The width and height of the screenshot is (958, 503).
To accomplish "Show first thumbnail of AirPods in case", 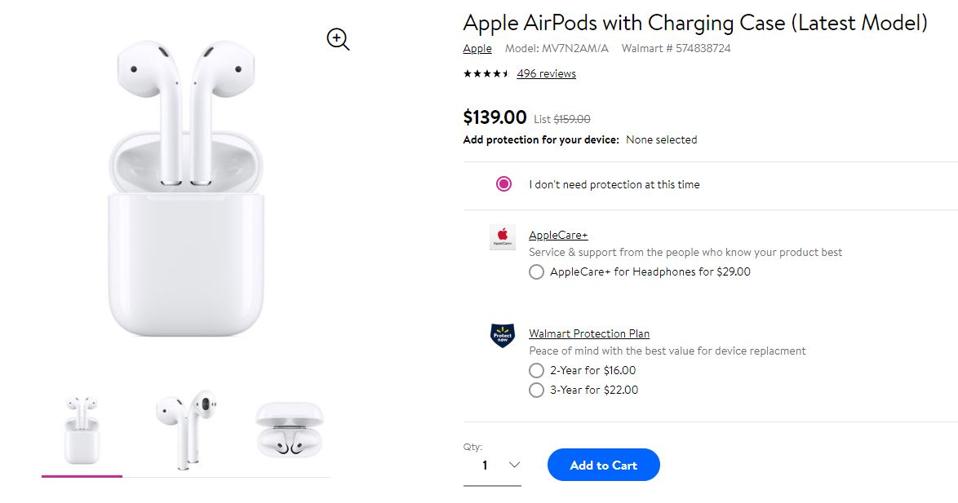I will tap(82, 430).
